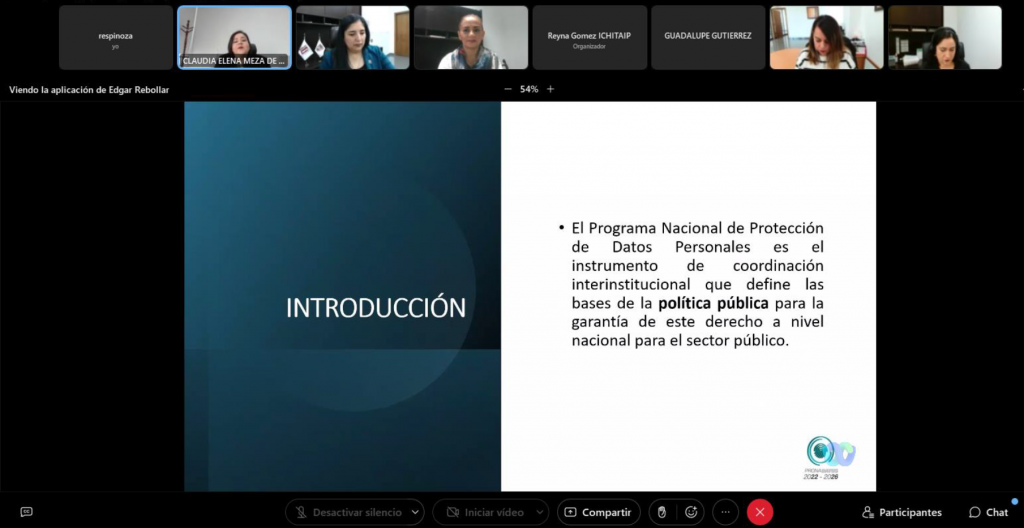1024x528 pixels.
Task: Select the respinoza participant tile
Action: [116, 37]
